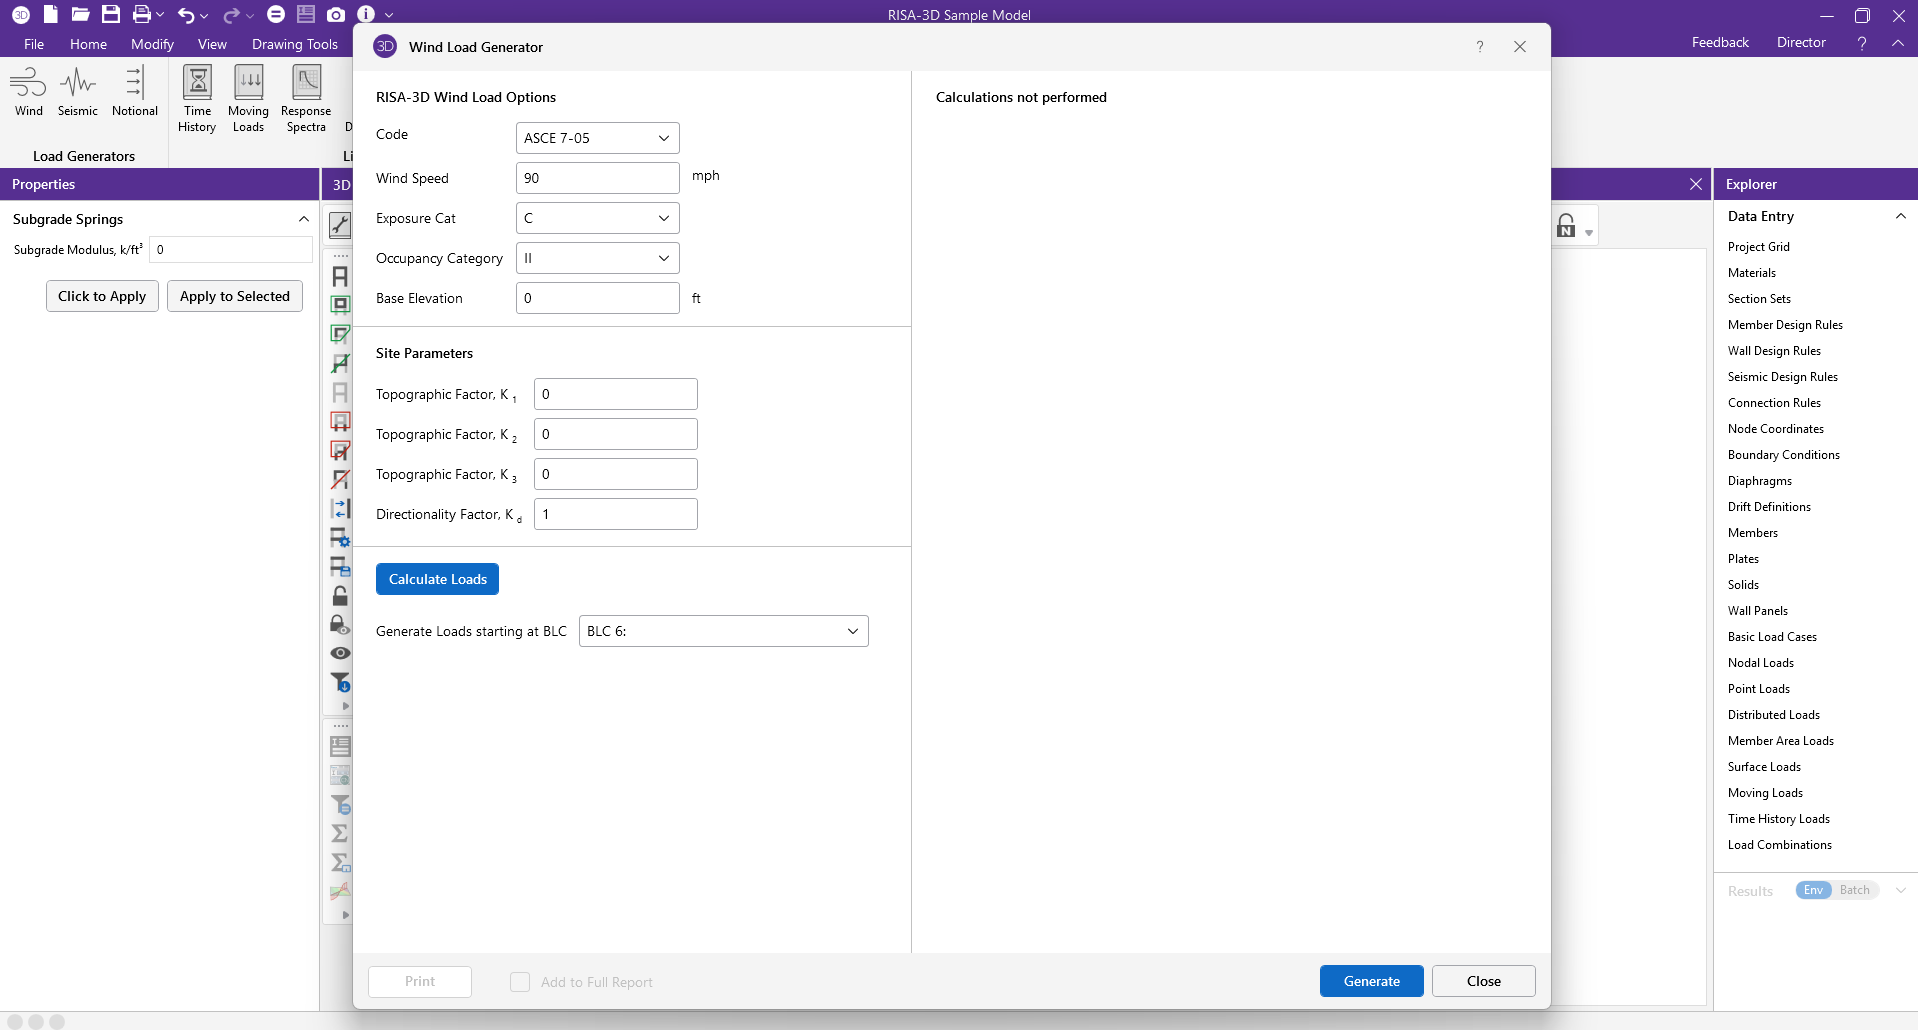The height and width of the screenshot is (1030, 1918).
Task: Click the Feedback link
Action: (x=1720, y=42)
